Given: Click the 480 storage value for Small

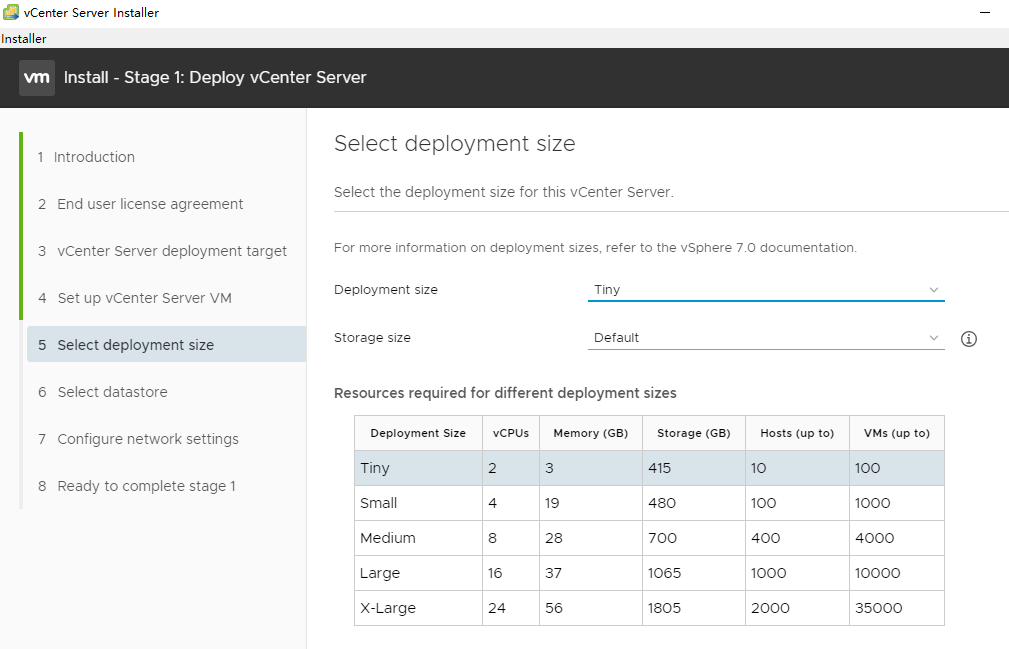Looking at the screenshot, I should point(662,503).
